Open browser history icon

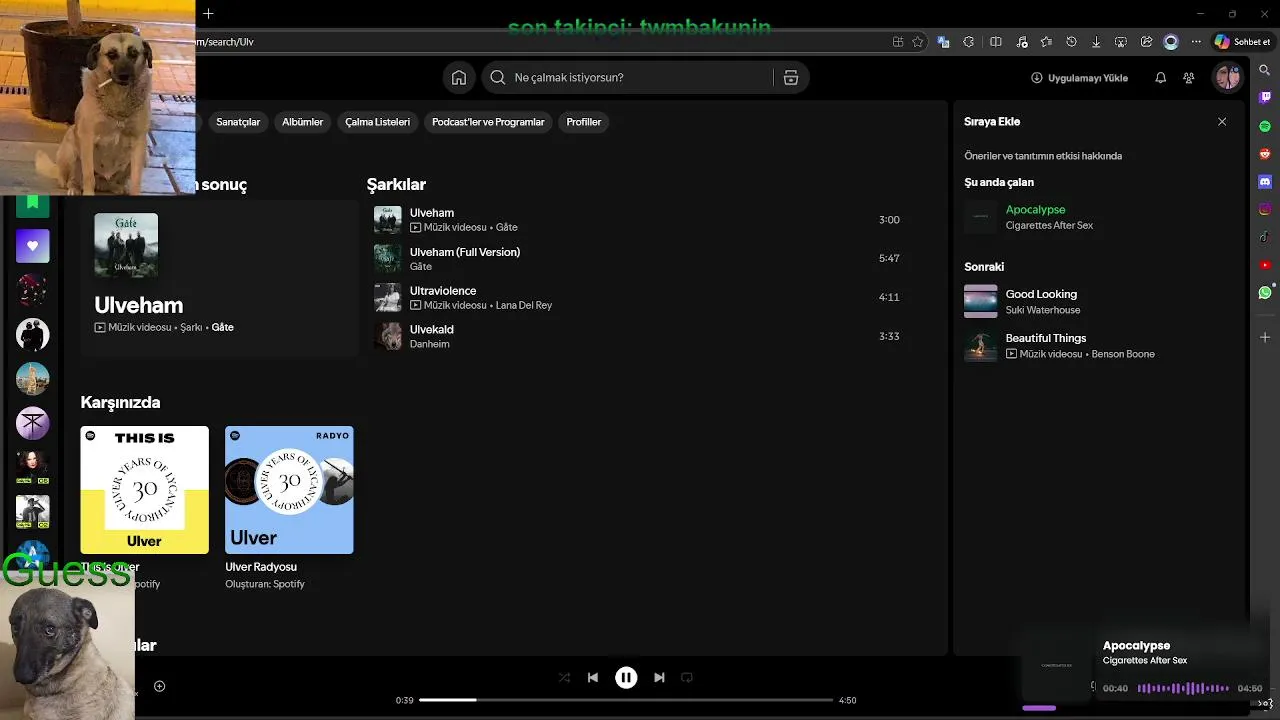(x=1071, y=42)
